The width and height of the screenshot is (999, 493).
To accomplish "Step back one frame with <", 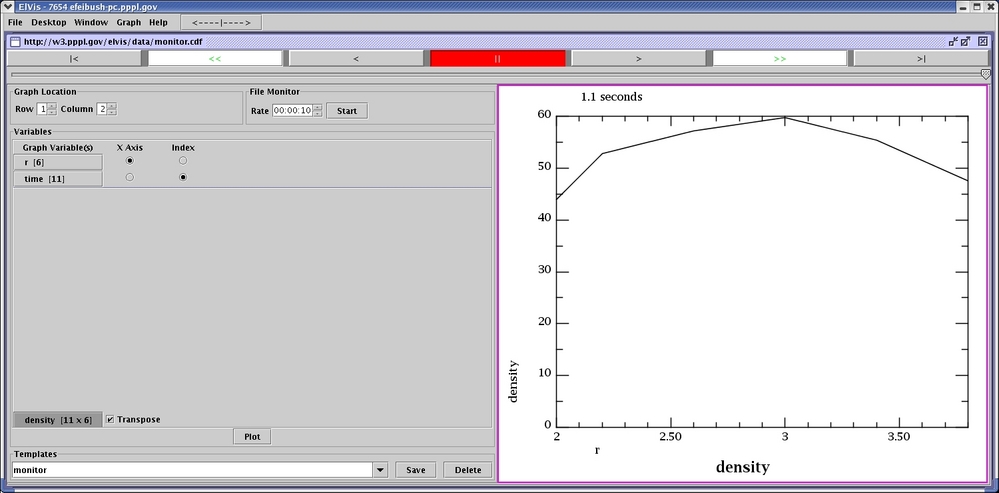I will (x=356, y=59).
